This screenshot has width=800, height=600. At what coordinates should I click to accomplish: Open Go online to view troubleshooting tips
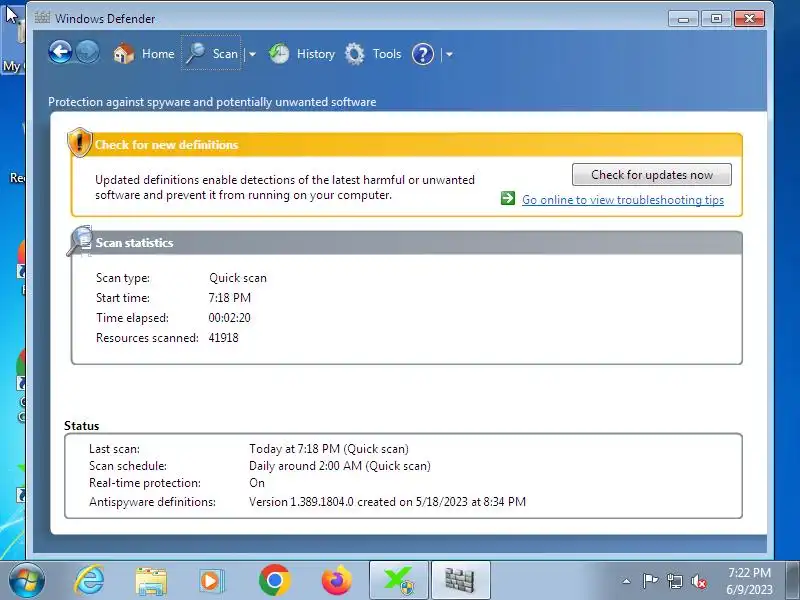(622, 199)
